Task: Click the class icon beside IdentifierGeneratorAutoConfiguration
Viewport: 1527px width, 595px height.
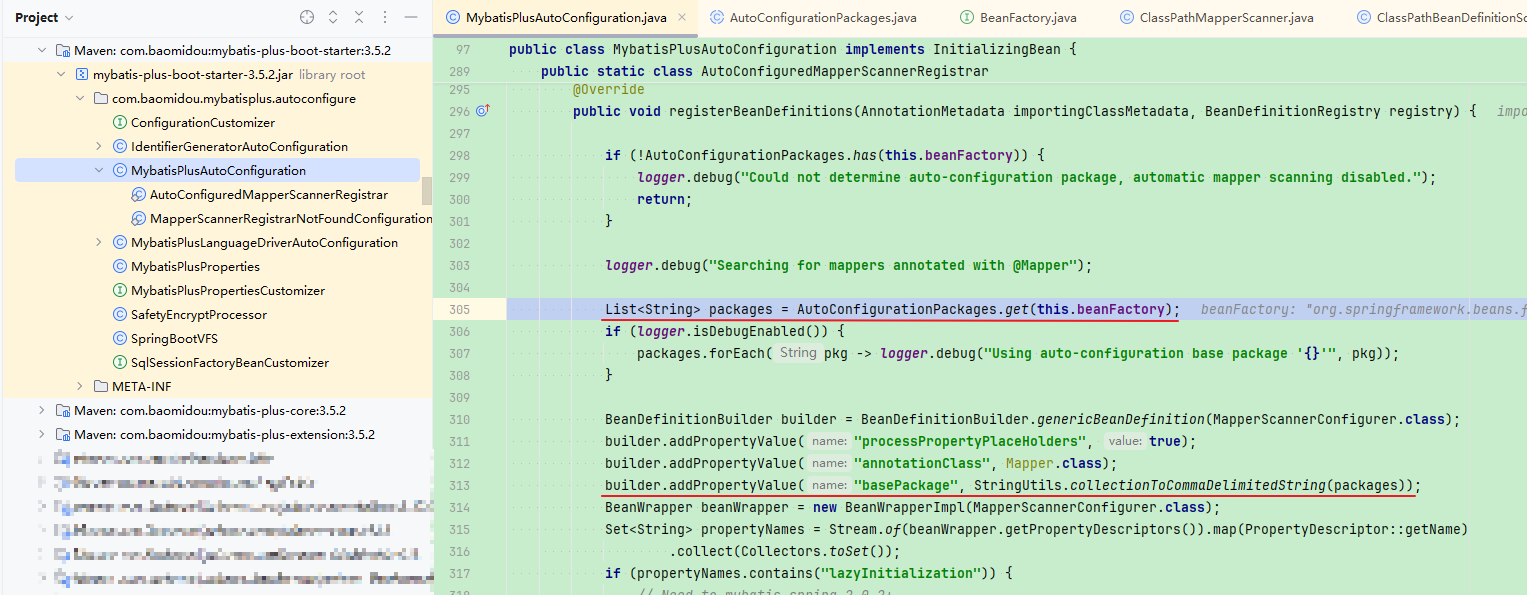Action: [x=120, y=147]
